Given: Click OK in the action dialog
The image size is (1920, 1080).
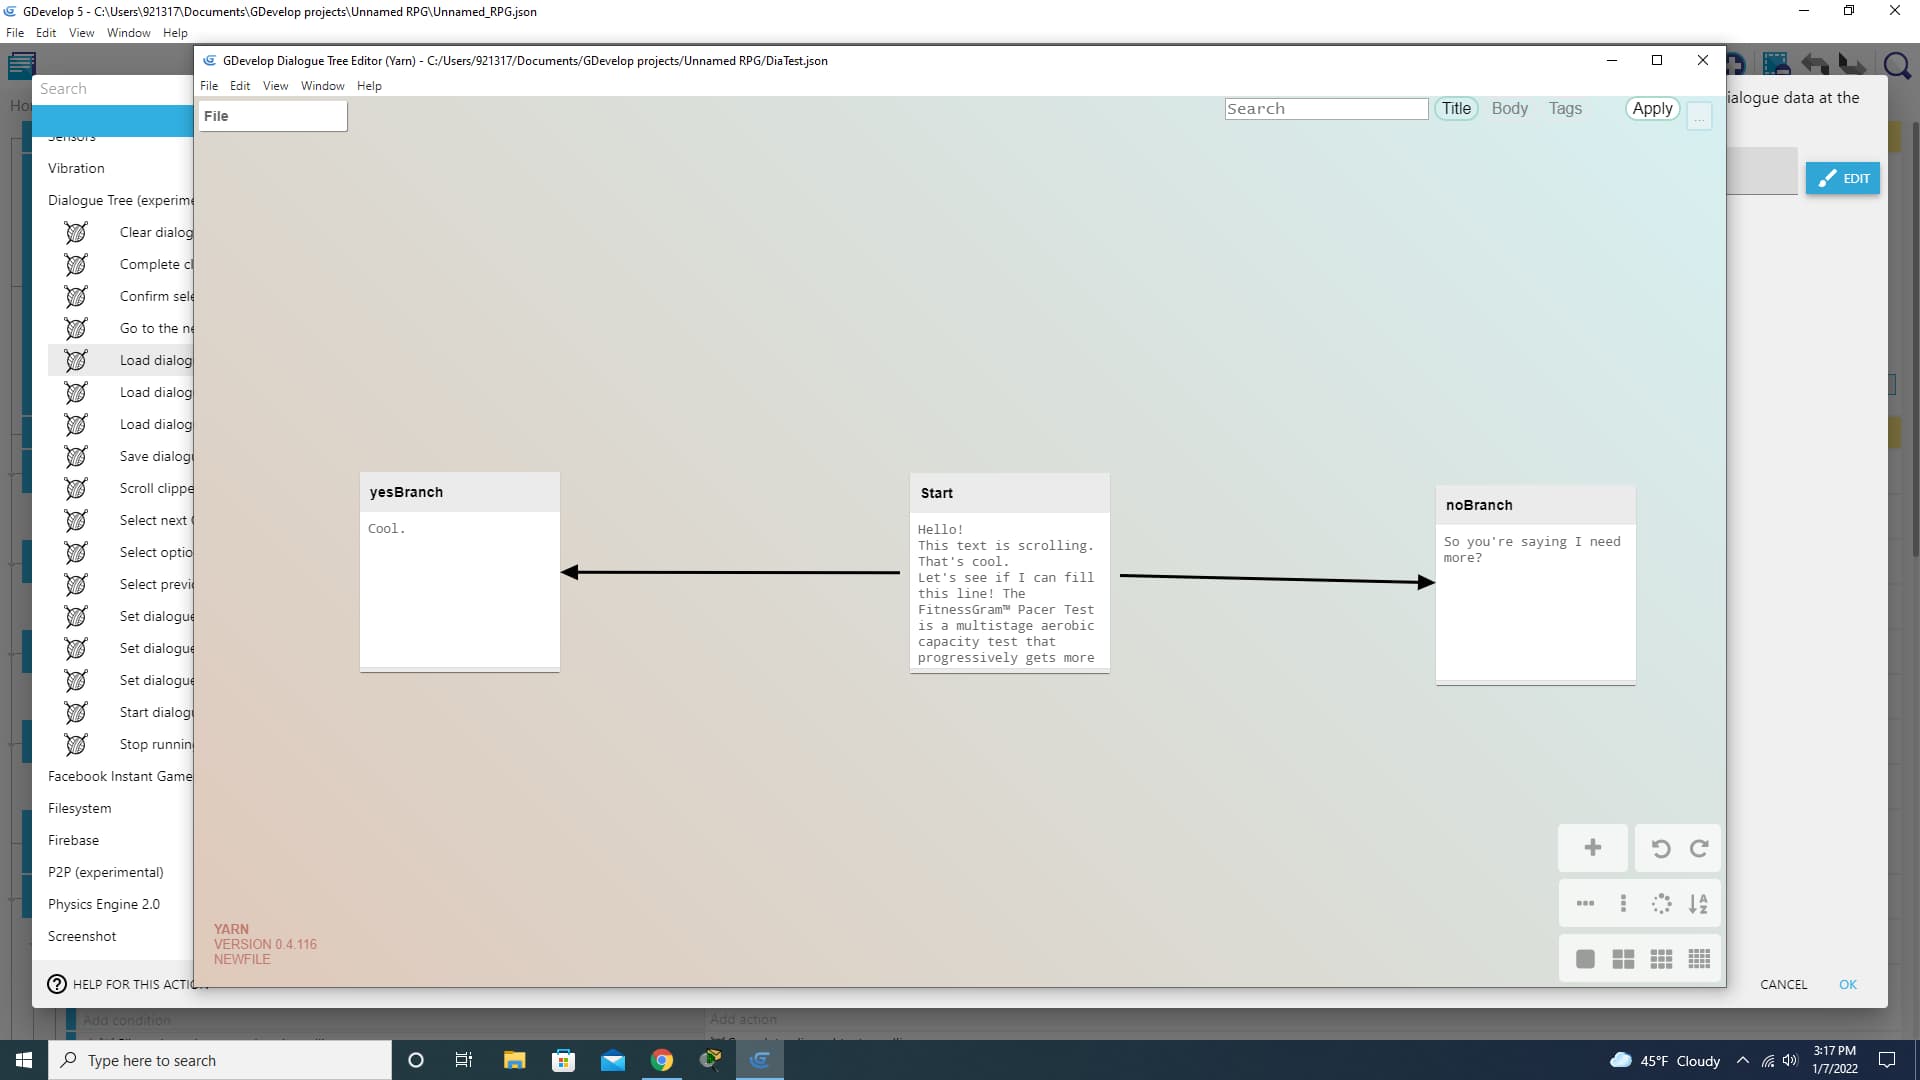Looking at the screenshot, I should point(1848,984).
